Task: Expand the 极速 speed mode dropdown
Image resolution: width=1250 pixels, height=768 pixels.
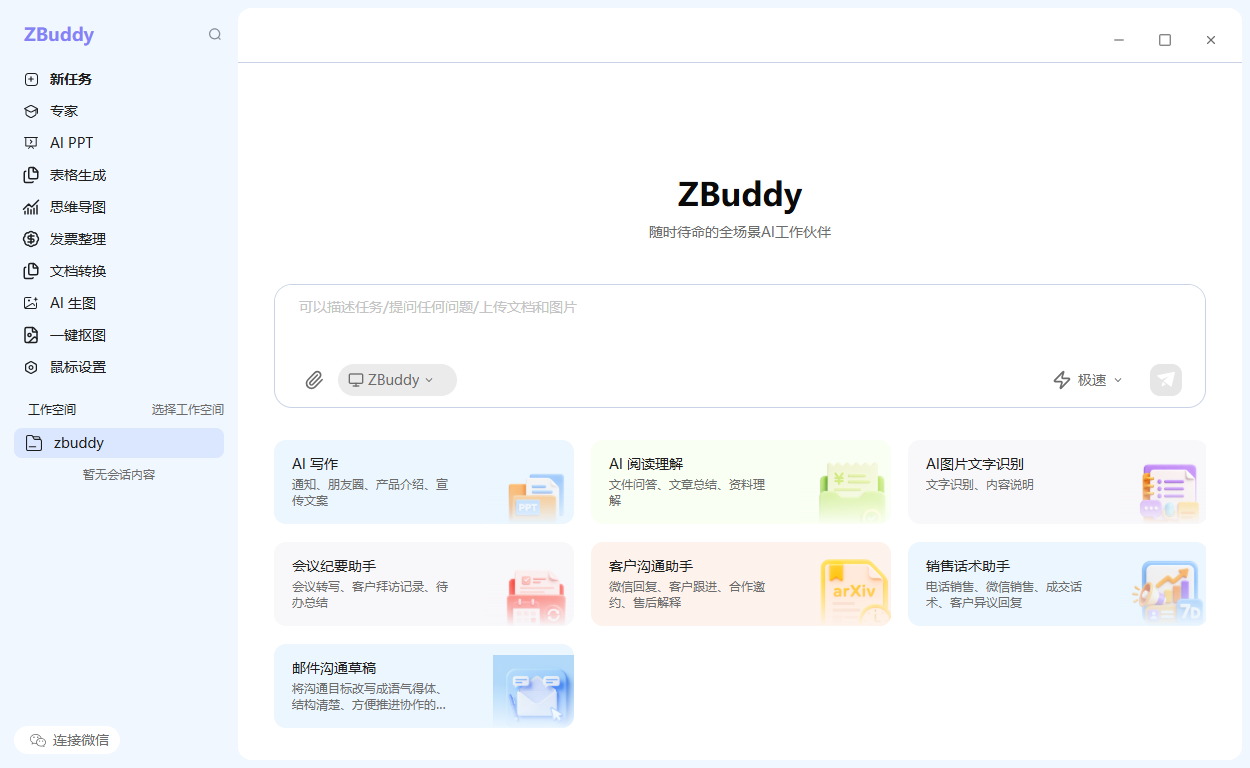Action: (1118, 380)
